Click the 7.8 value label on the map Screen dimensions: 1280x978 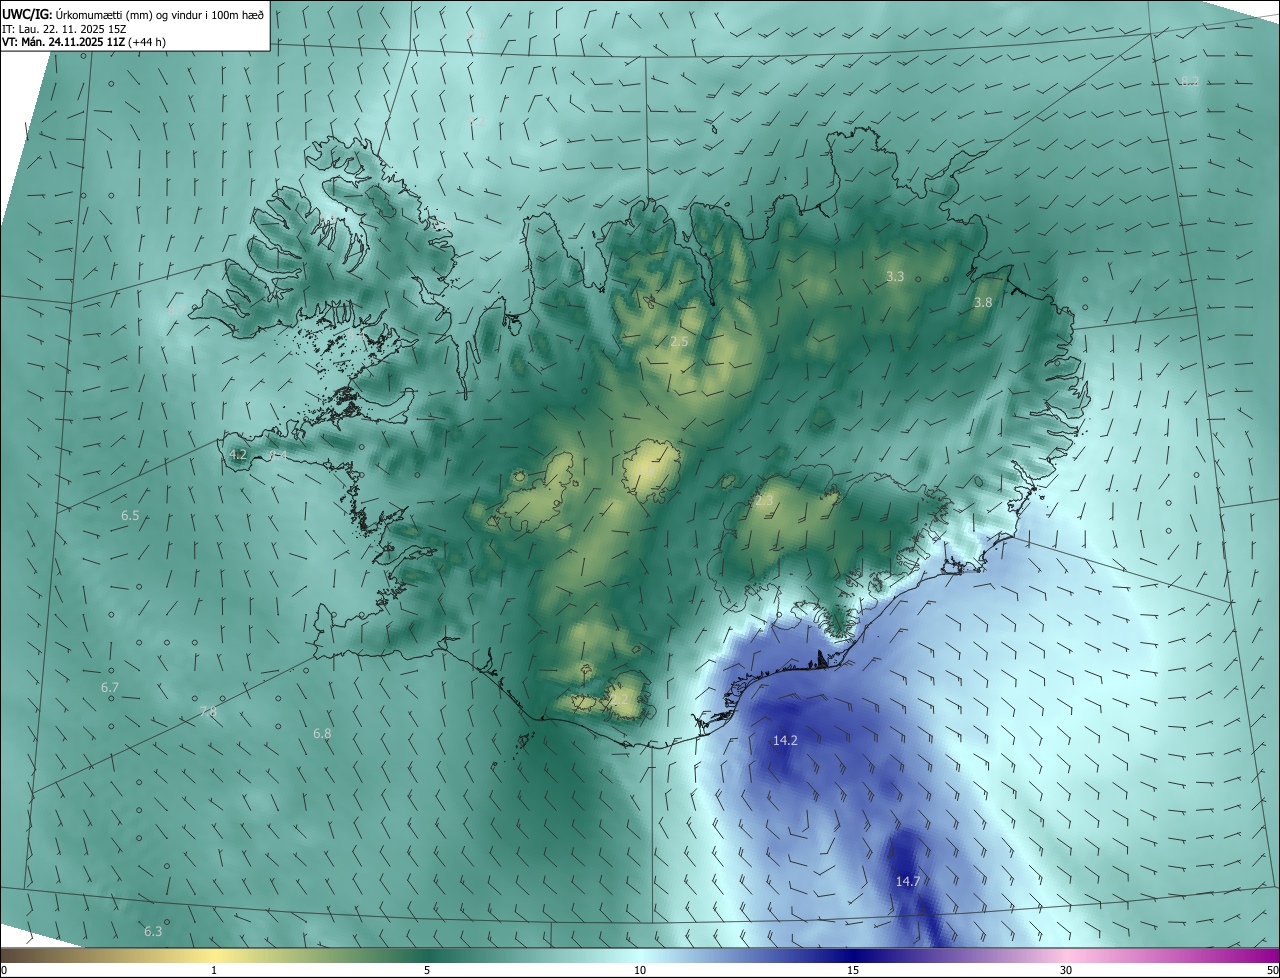(x=208, y=712)
